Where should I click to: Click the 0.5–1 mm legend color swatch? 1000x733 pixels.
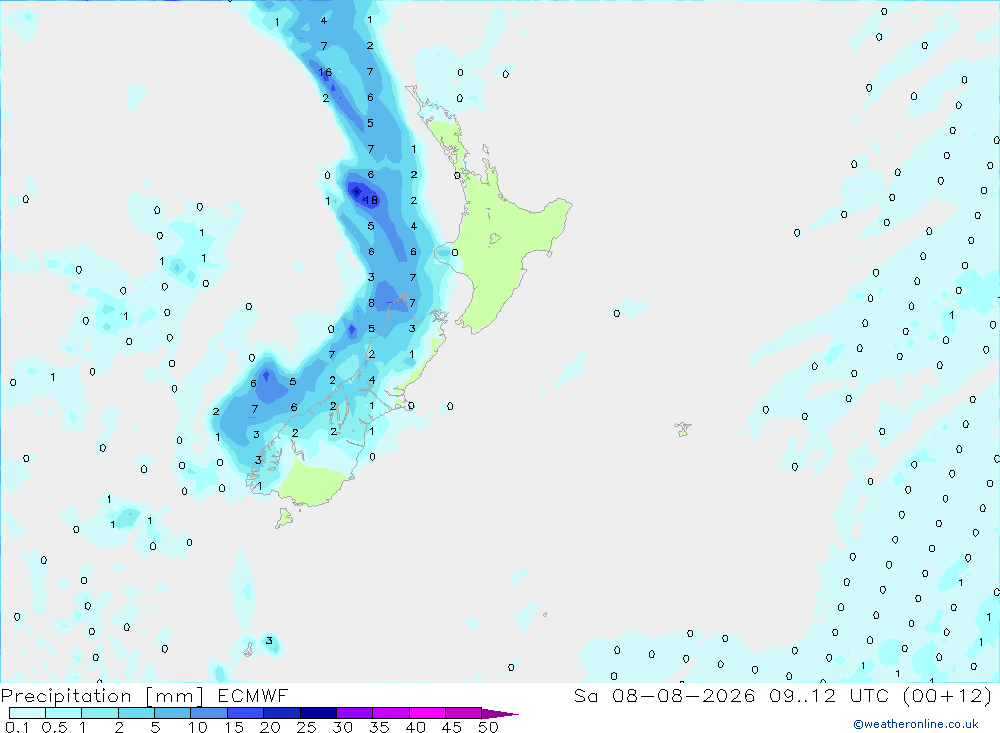point(64,713)
